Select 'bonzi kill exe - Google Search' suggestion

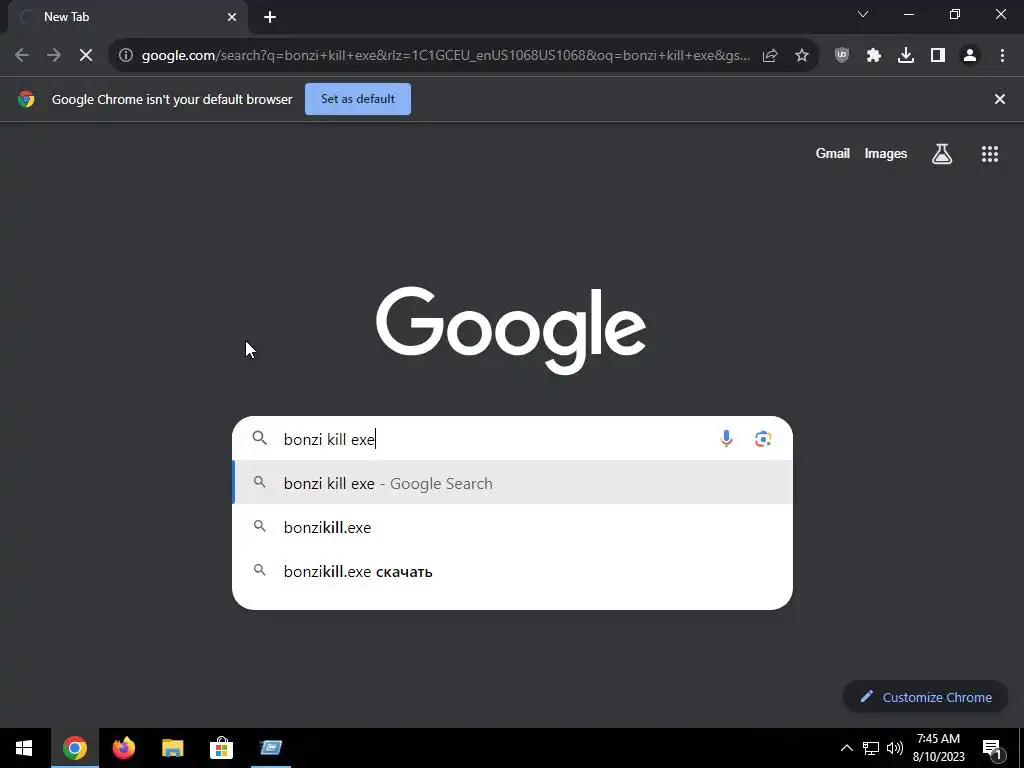[x=513, y=483]
